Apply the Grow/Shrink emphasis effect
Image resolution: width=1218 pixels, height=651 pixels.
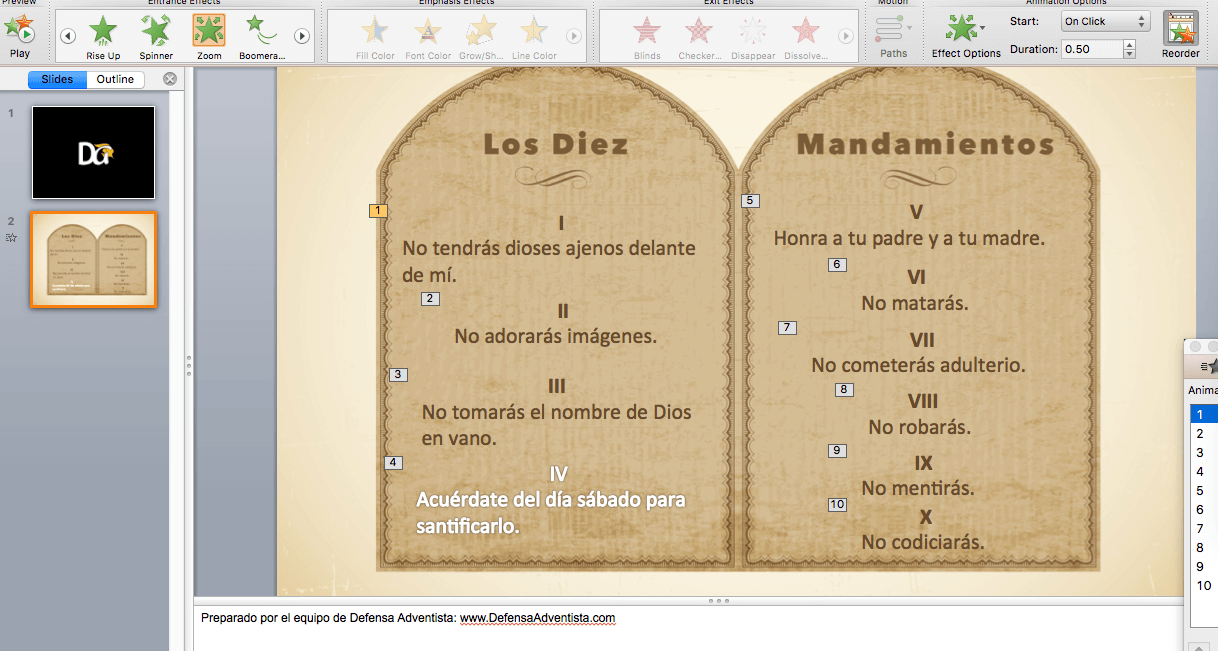tap(481, 37)
